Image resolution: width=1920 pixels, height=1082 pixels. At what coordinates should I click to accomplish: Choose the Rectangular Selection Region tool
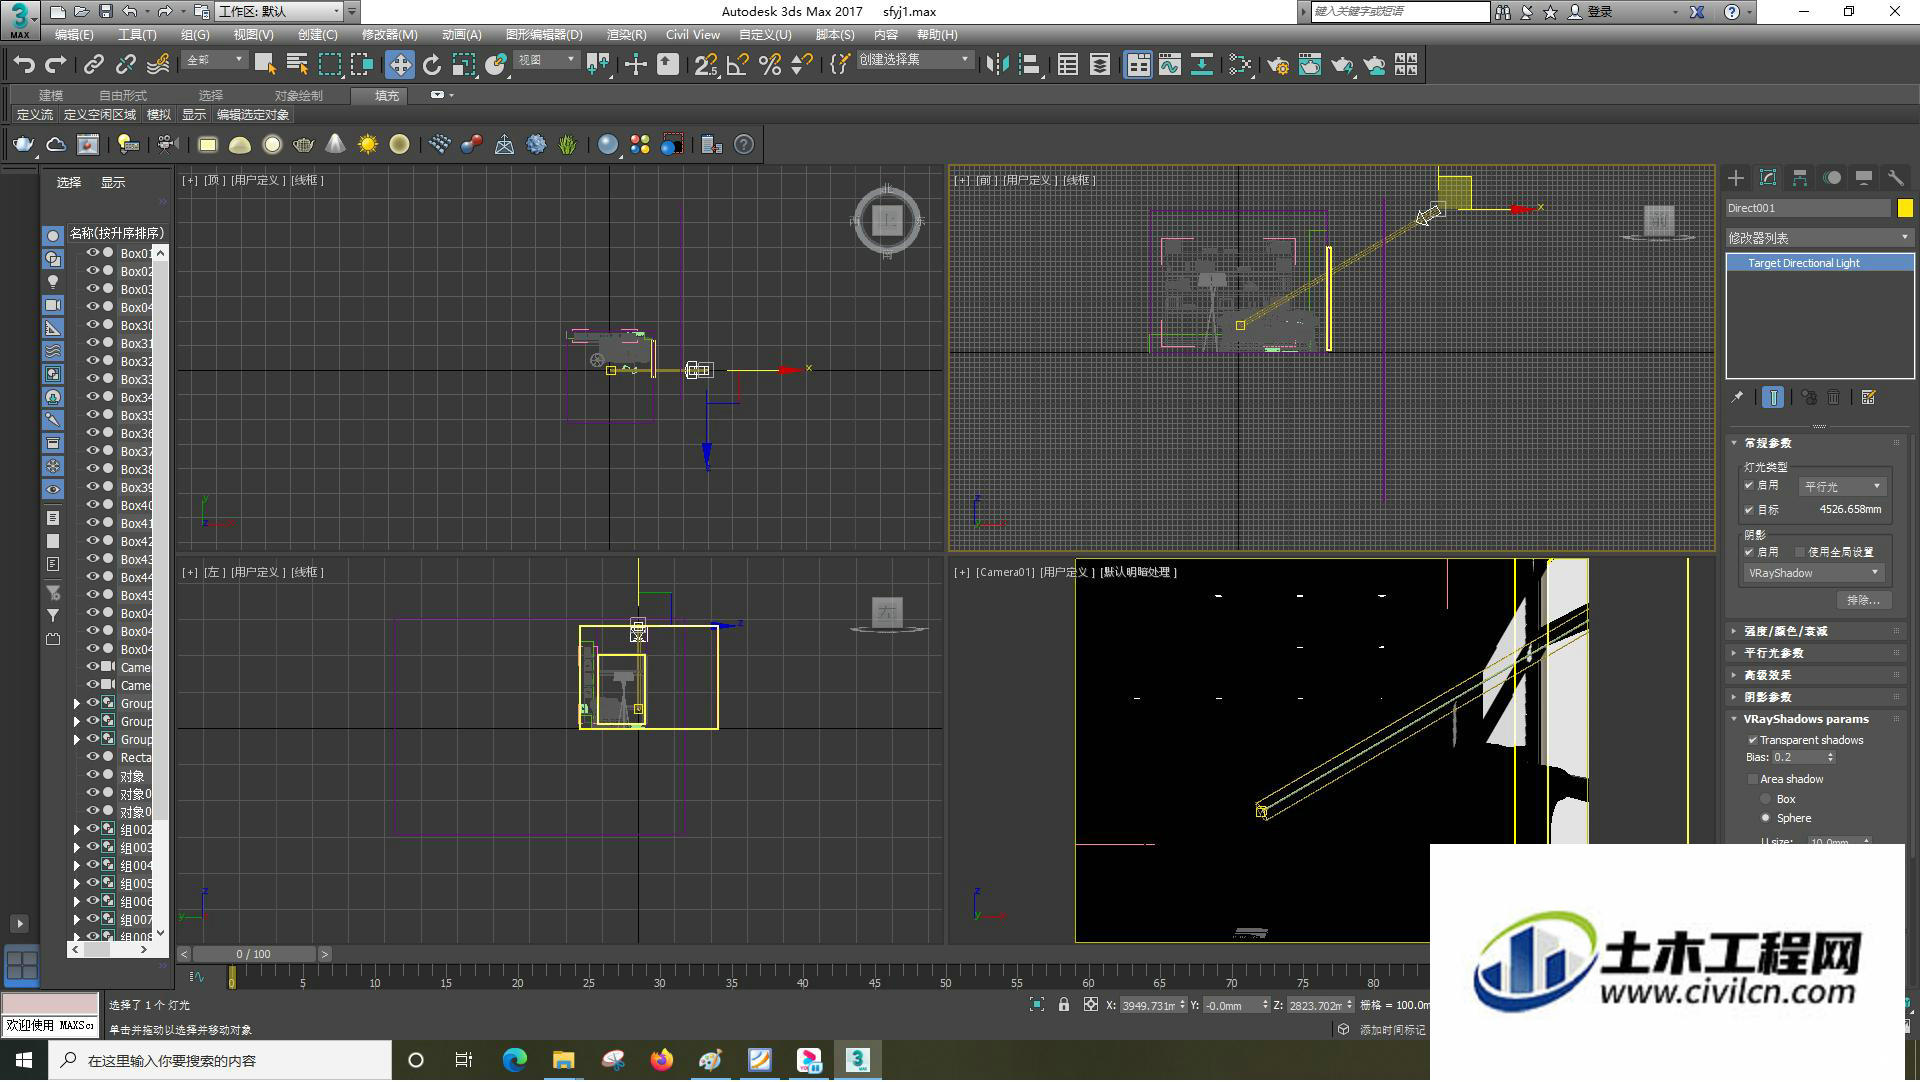click(x=329, y=65)
